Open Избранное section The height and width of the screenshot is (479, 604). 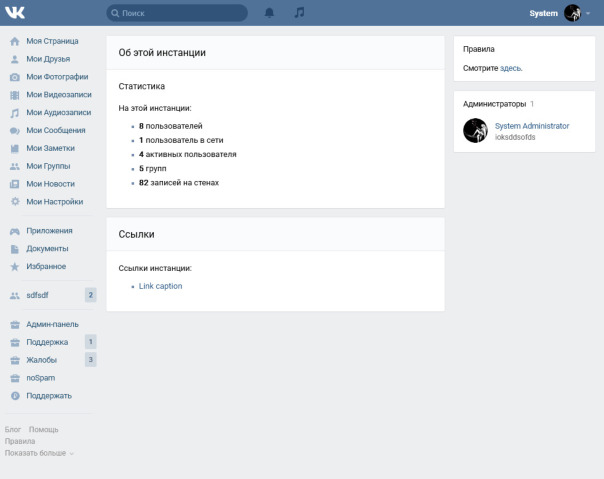pos(46,266)
